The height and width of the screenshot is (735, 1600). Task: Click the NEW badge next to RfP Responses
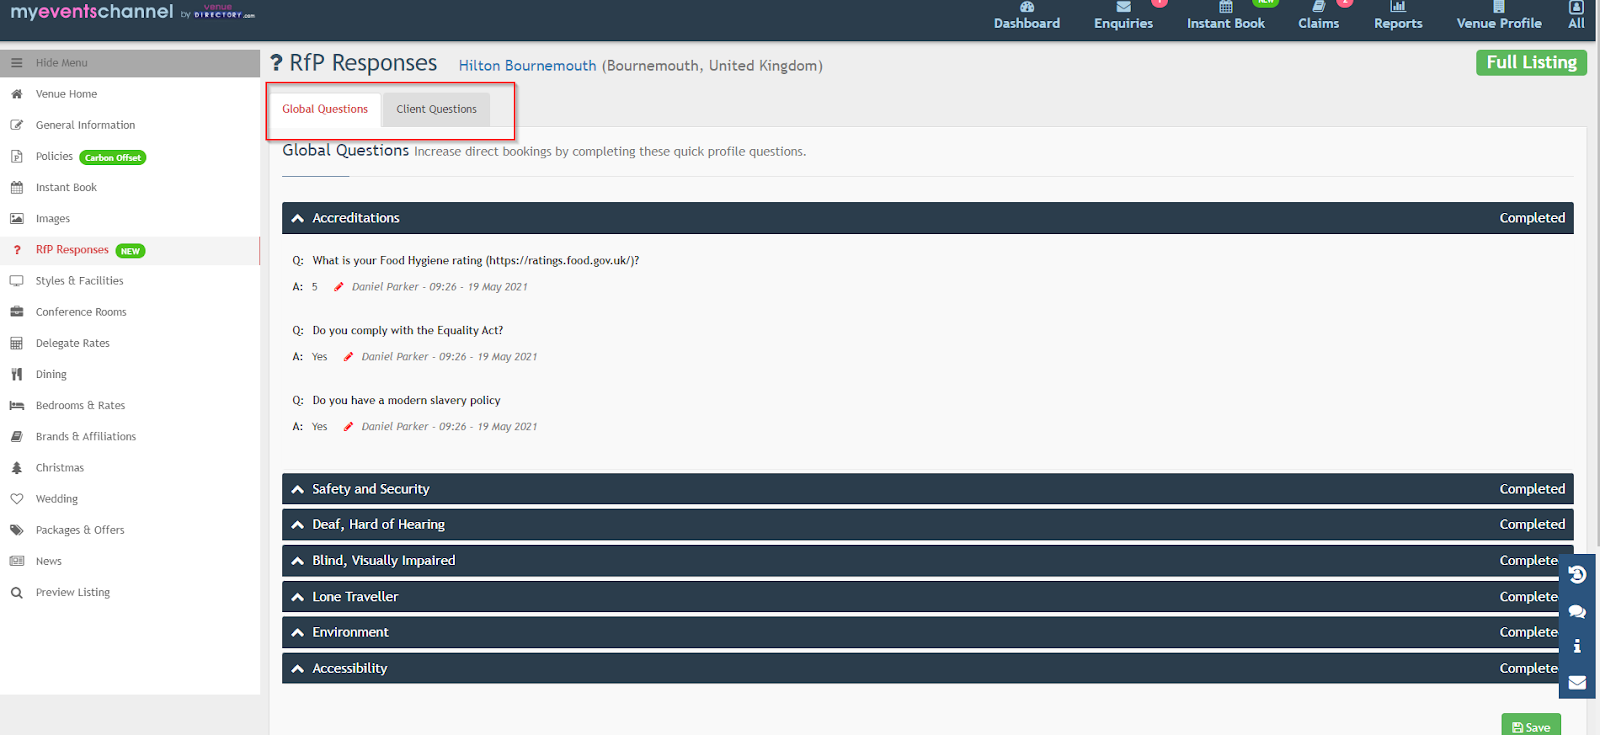tap(130, 251)
